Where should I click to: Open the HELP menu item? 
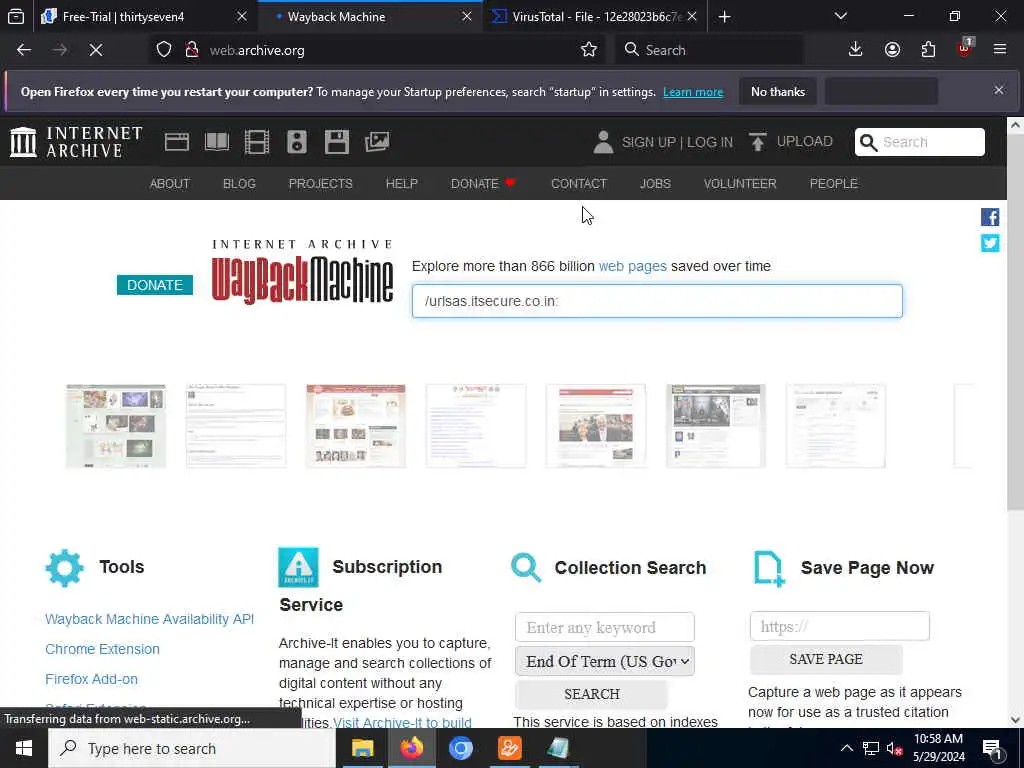coord(402,184)
